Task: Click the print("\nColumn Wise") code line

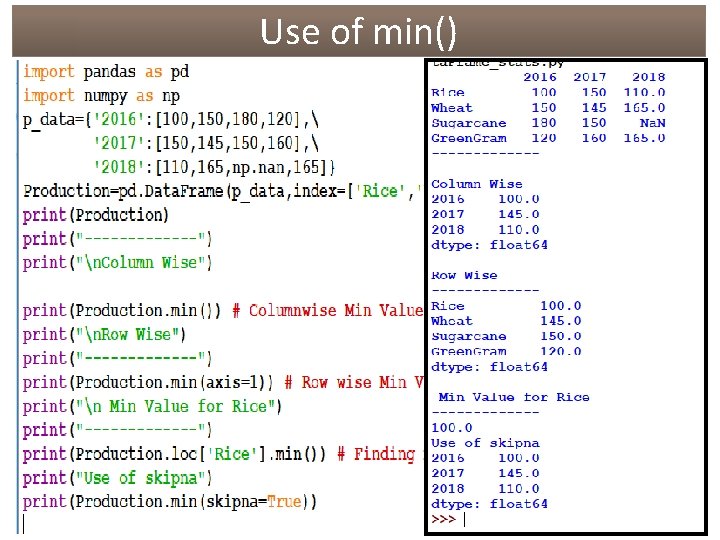Action: (117, 263)
